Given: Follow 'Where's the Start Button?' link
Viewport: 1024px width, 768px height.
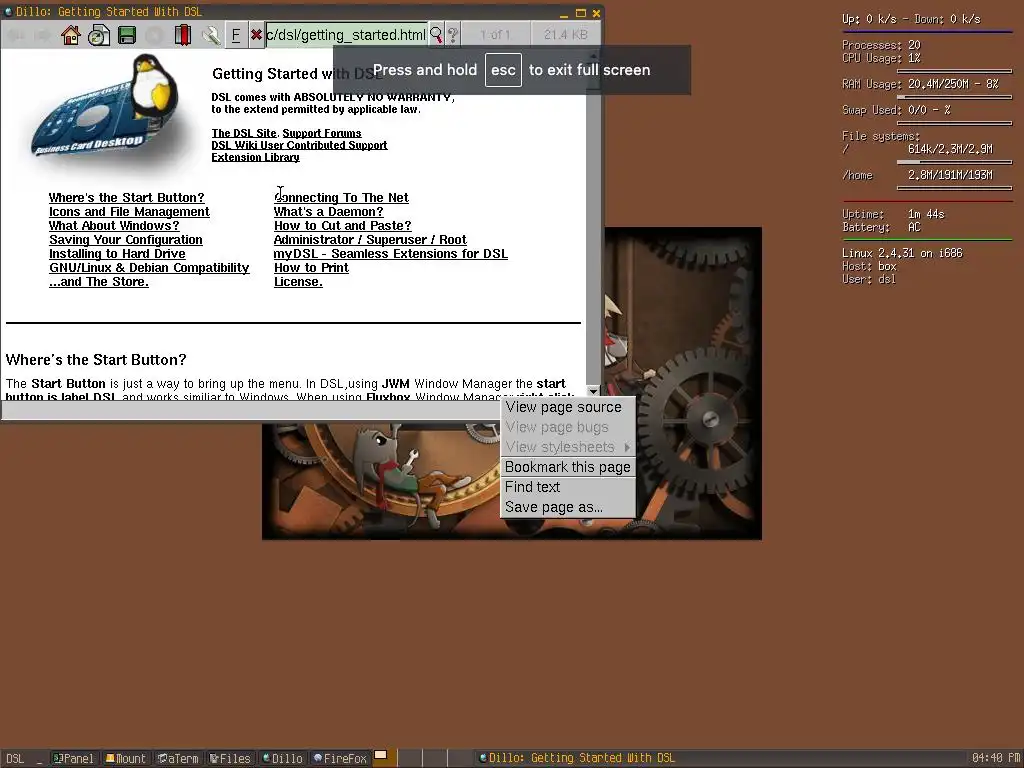Looking at the screenshot, I should (x=127, y=198).
